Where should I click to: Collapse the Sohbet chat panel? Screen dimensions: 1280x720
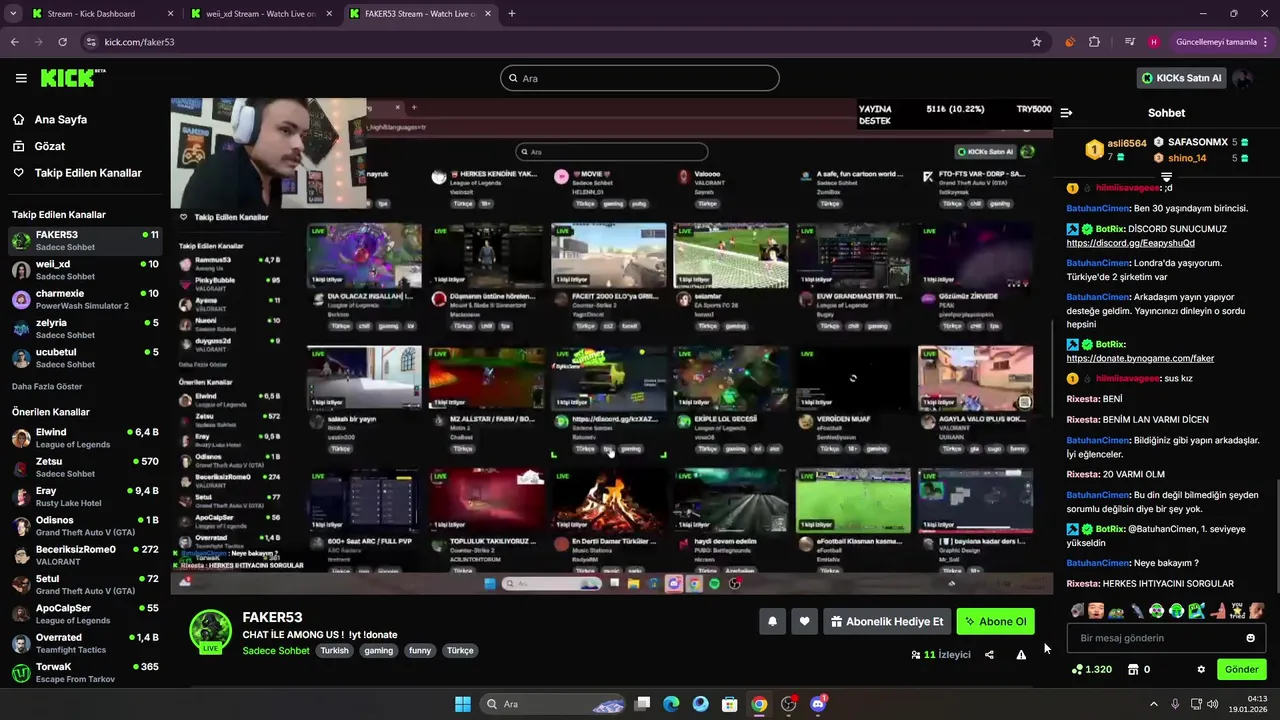click(1066, 113)
